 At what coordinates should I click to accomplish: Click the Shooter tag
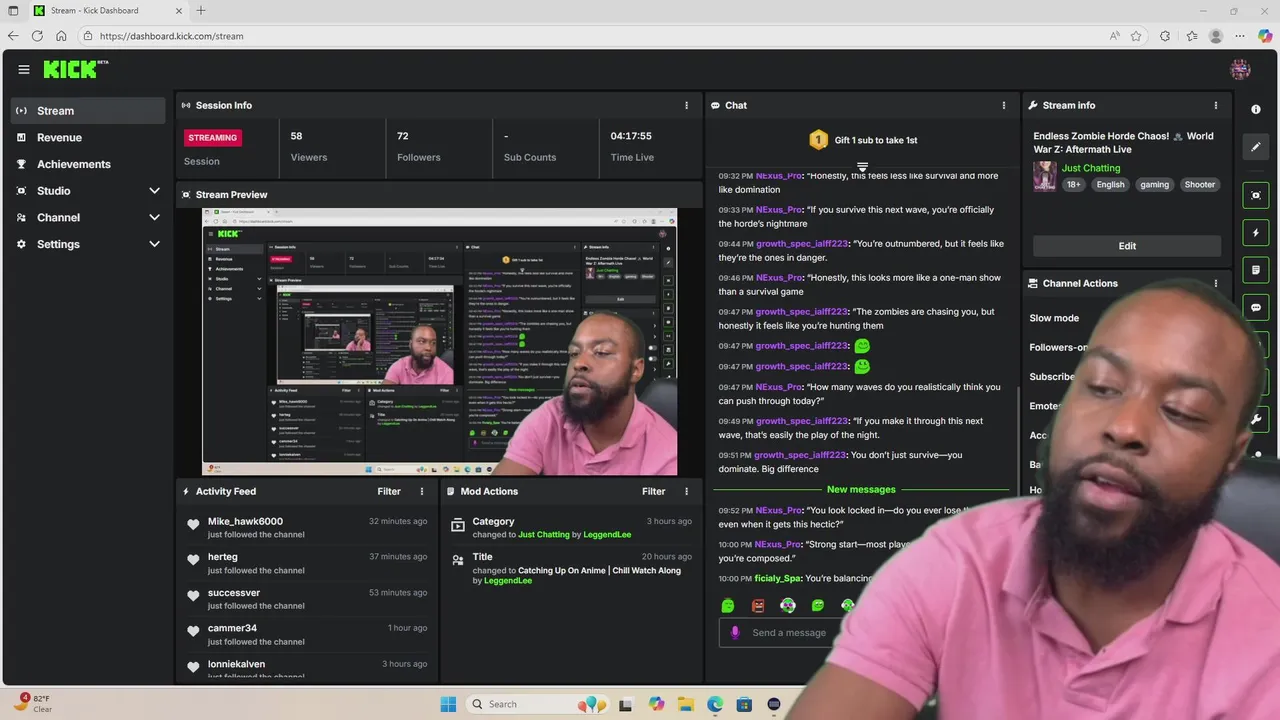pyautogui.click(x=1200, y=184)
